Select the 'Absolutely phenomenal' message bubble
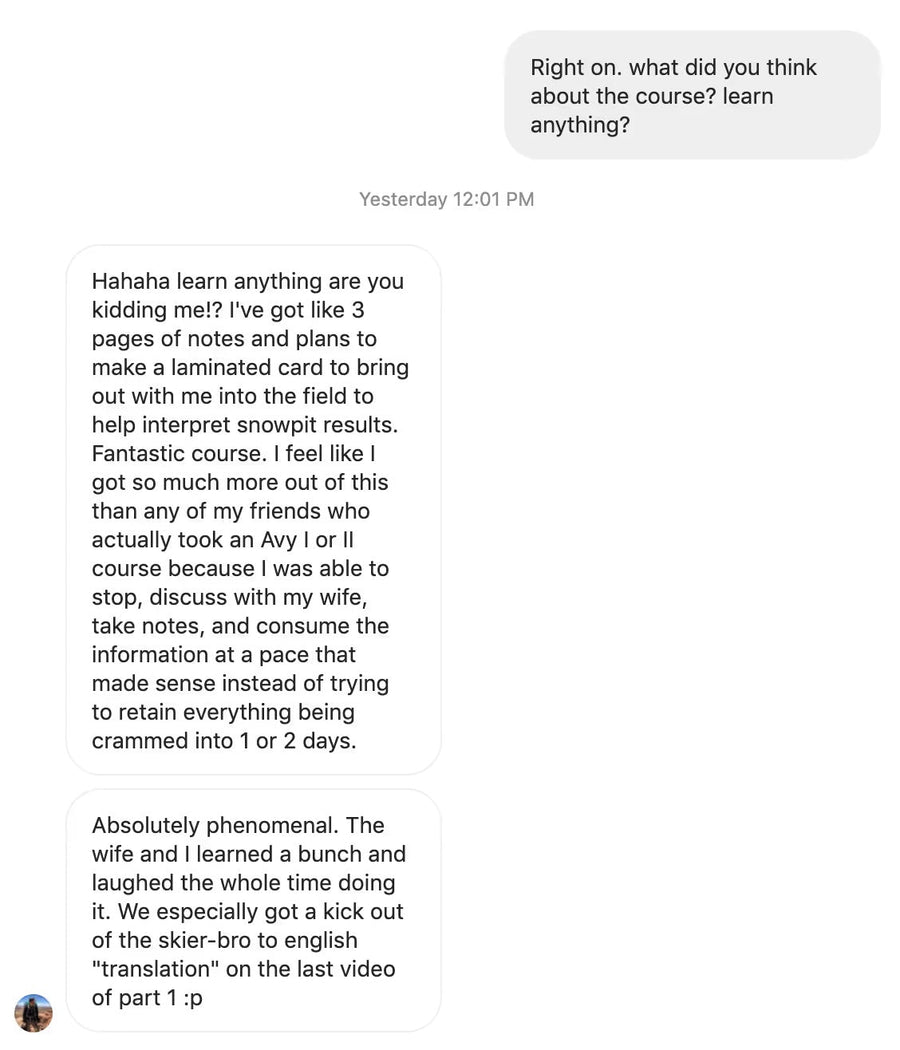900x1050 pixels. click(254, 911)
